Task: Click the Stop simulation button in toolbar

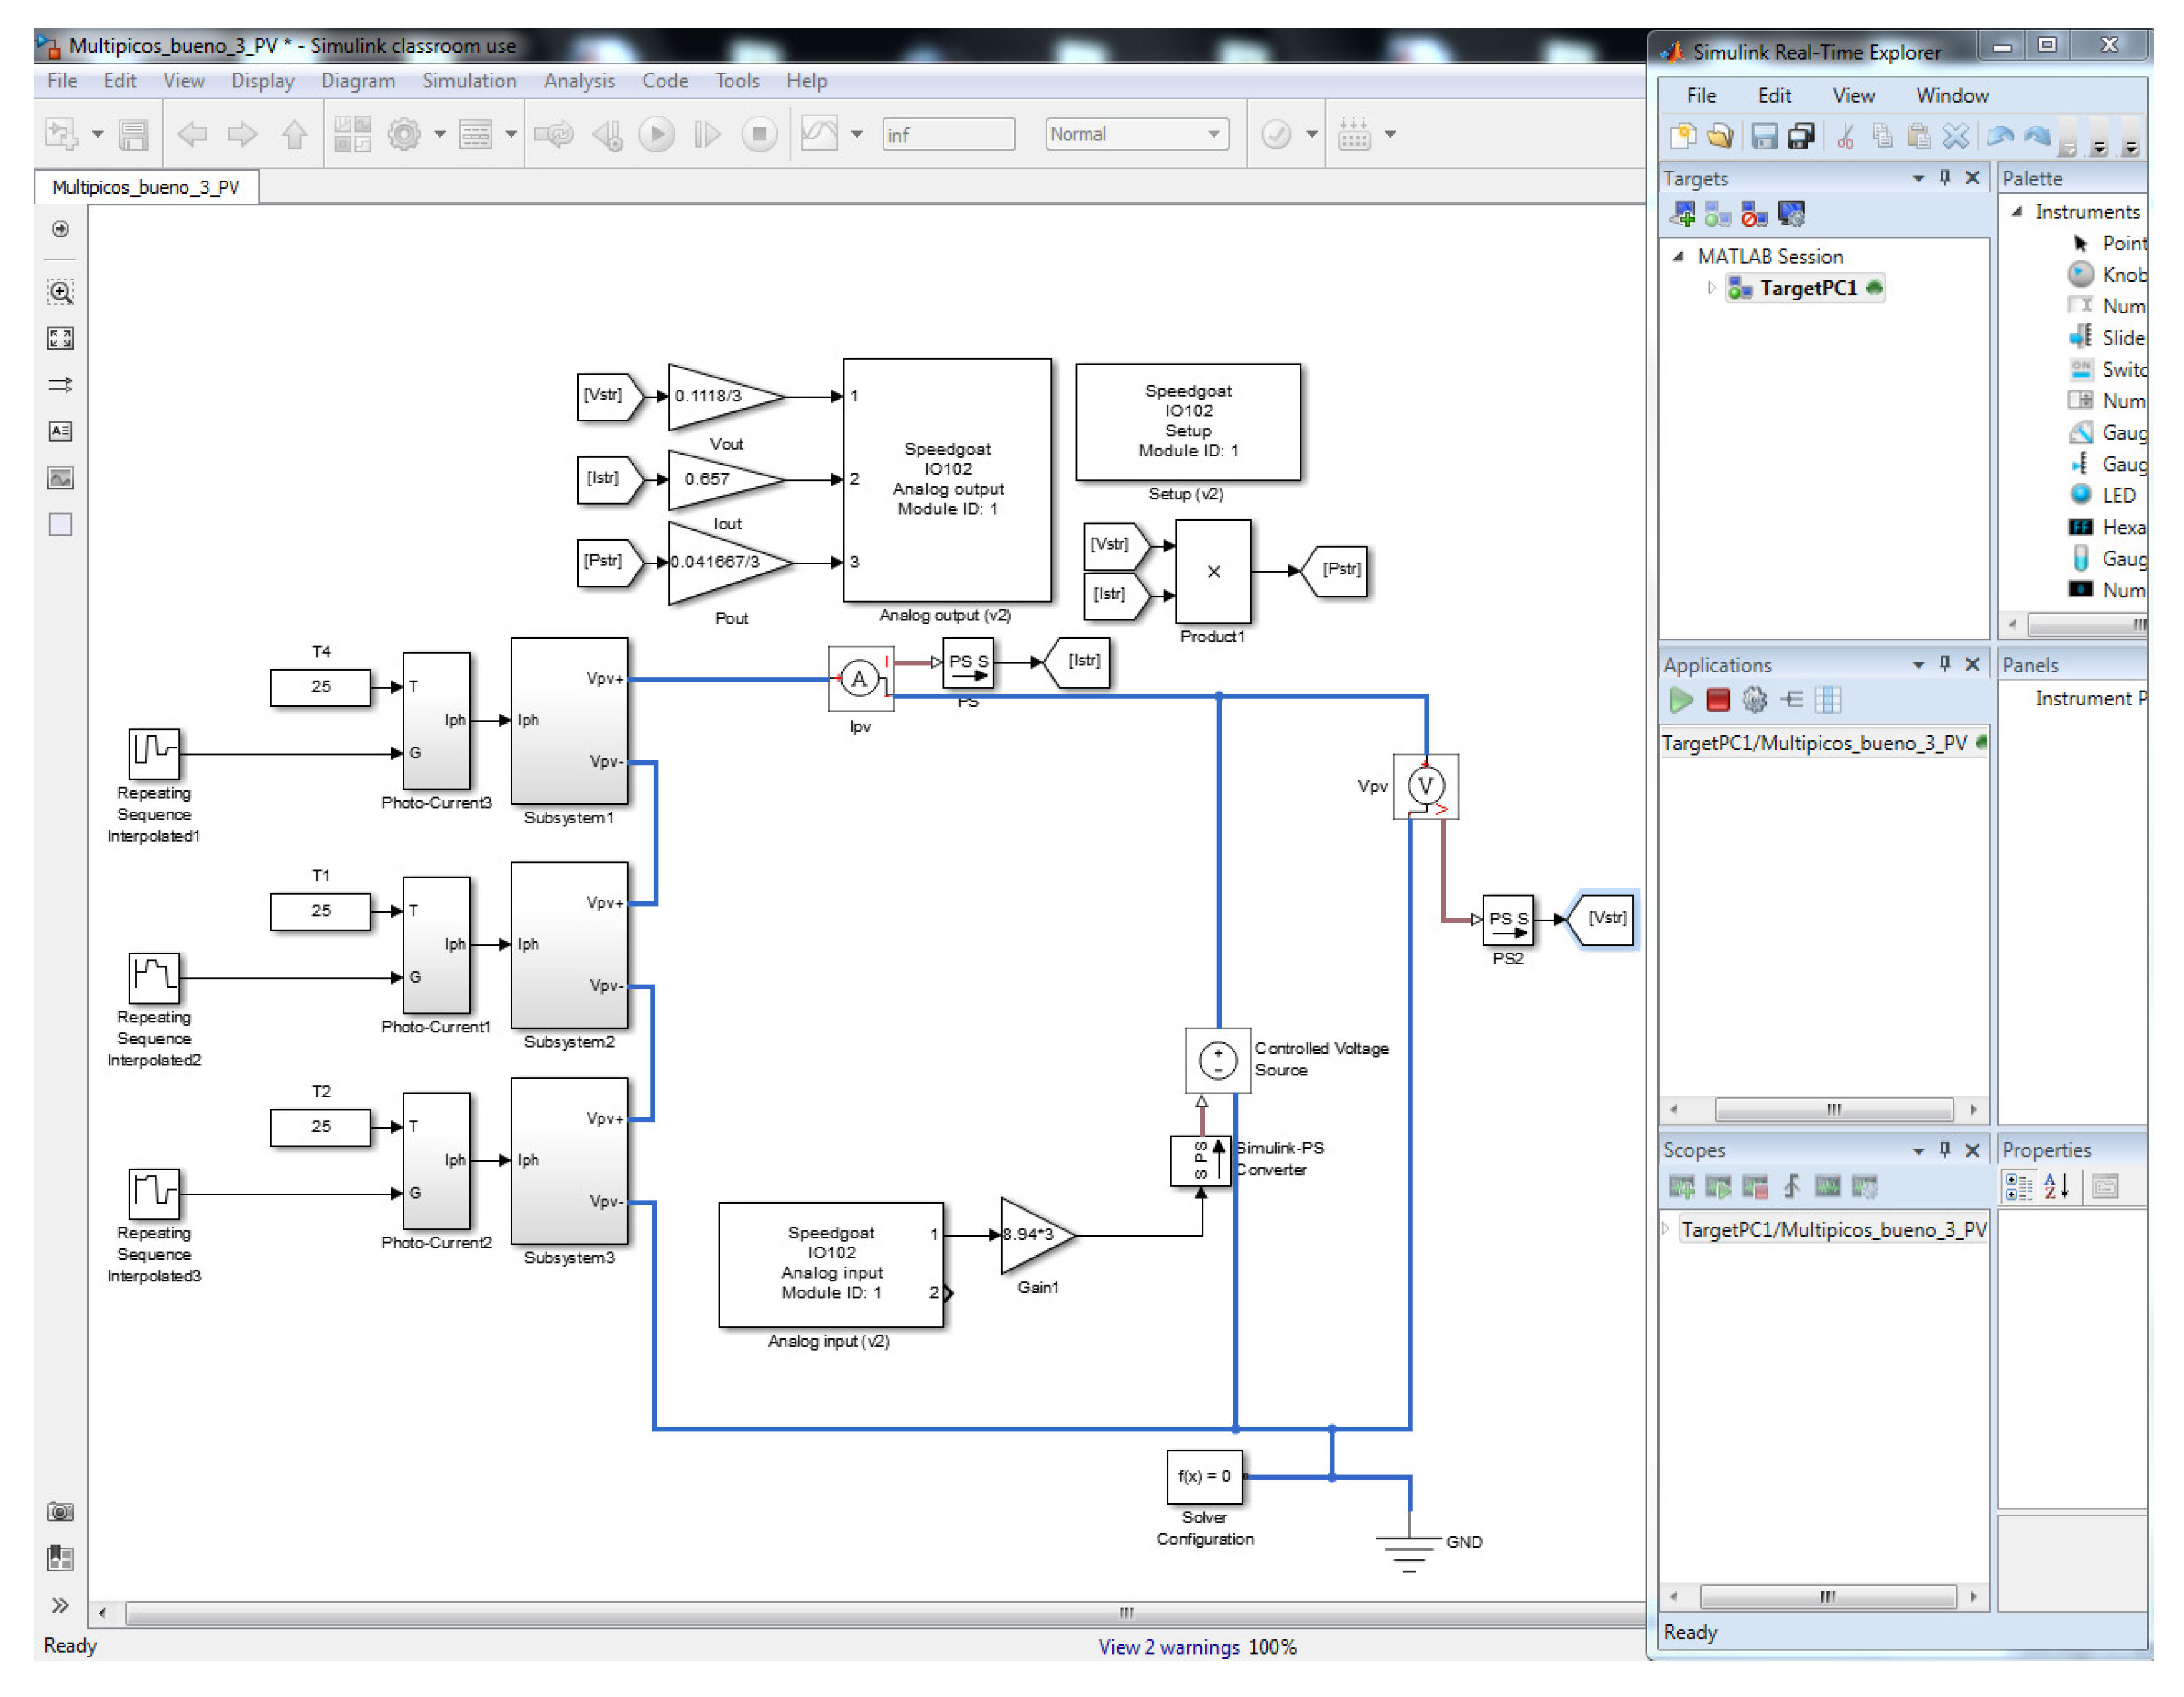Action: tap(759, 134)
